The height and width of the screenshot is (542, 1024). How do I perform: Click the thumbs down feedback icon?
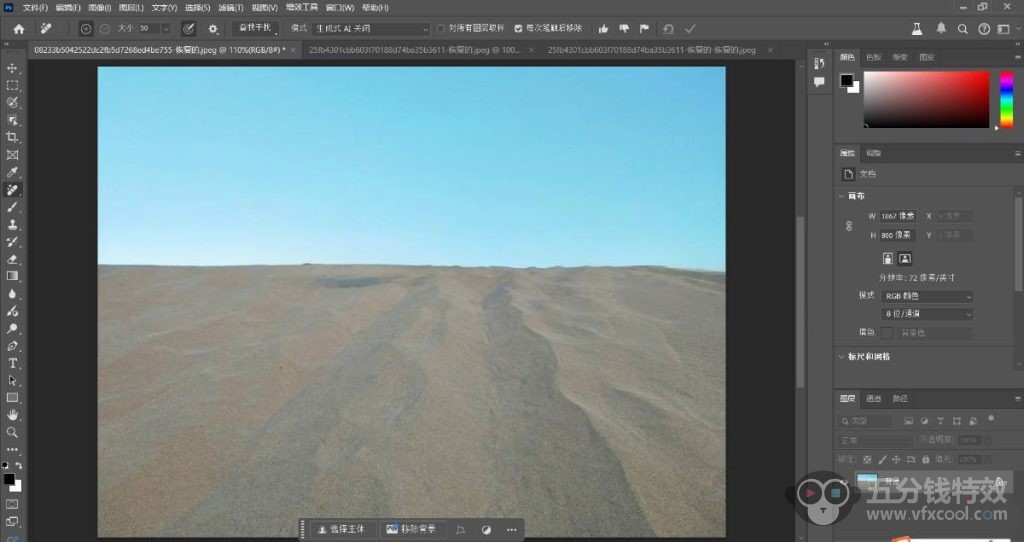click(x=624, y=29)
